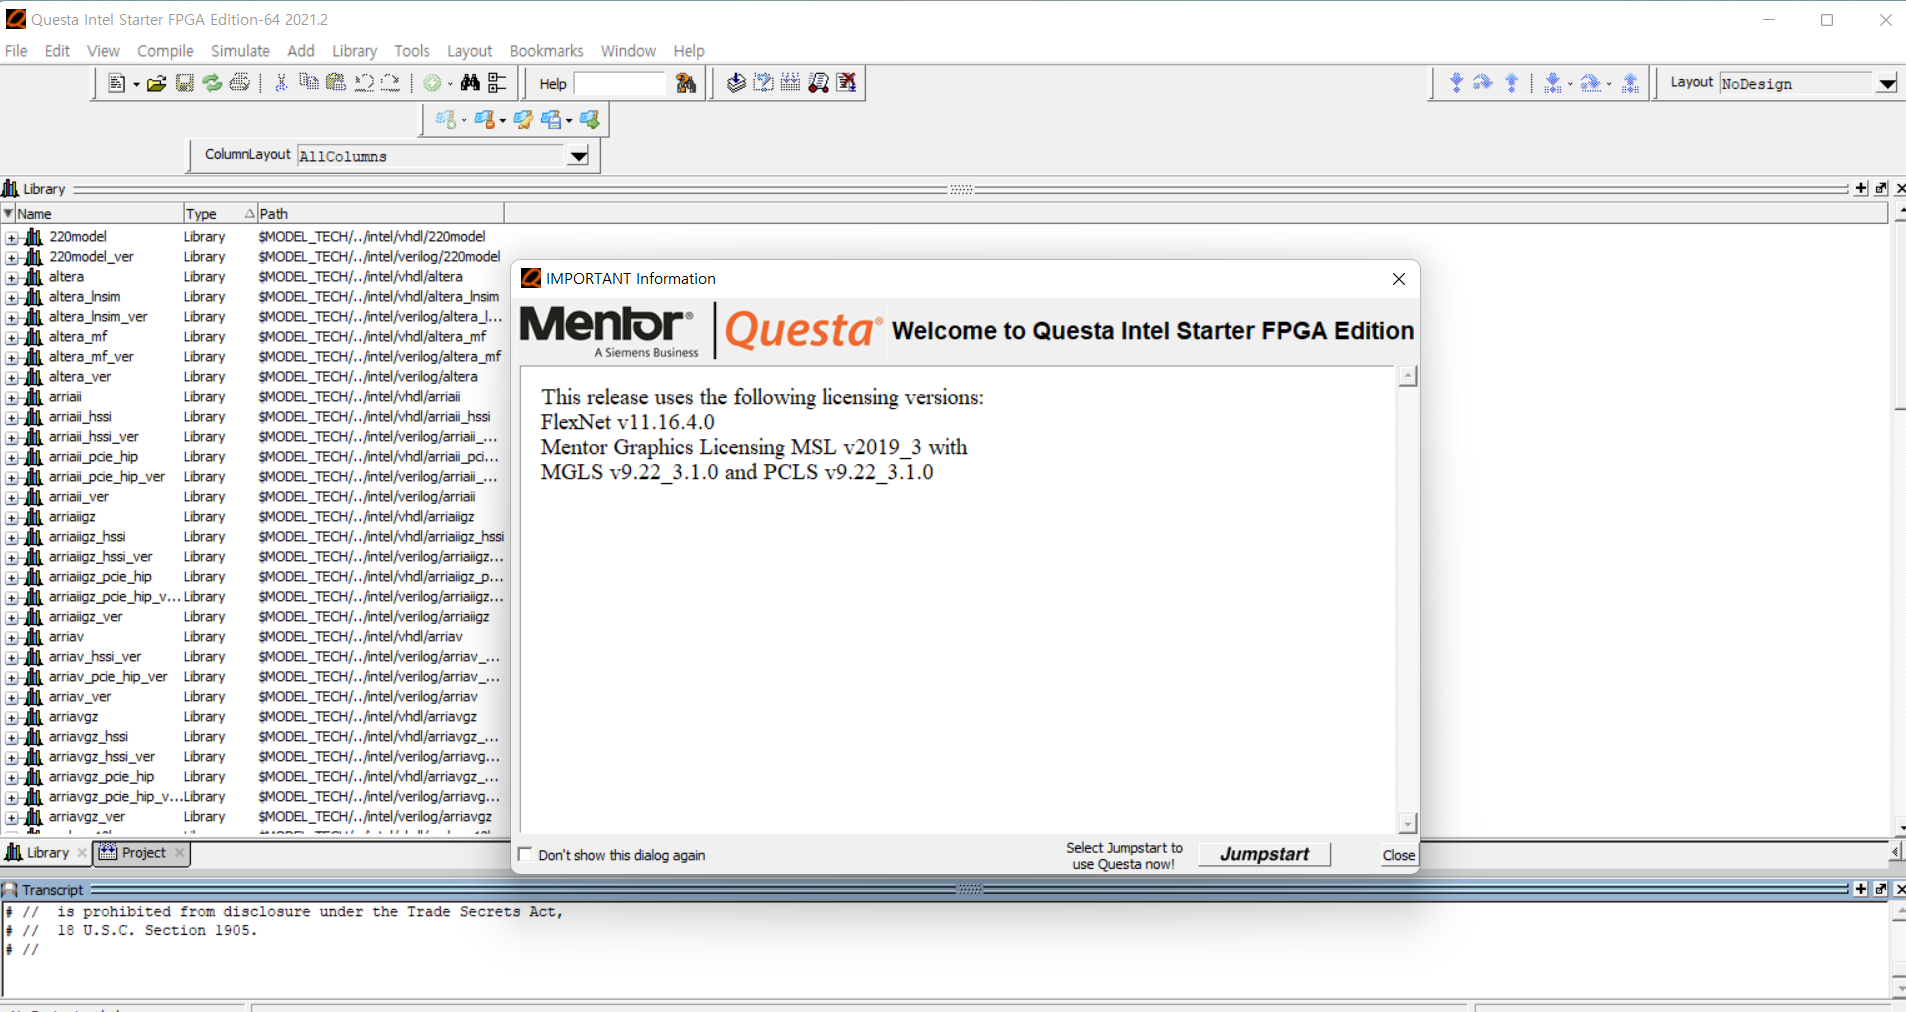Switch to the Project tab
The height and width of the screenshot is (1012, 1906).
point(143,853)
